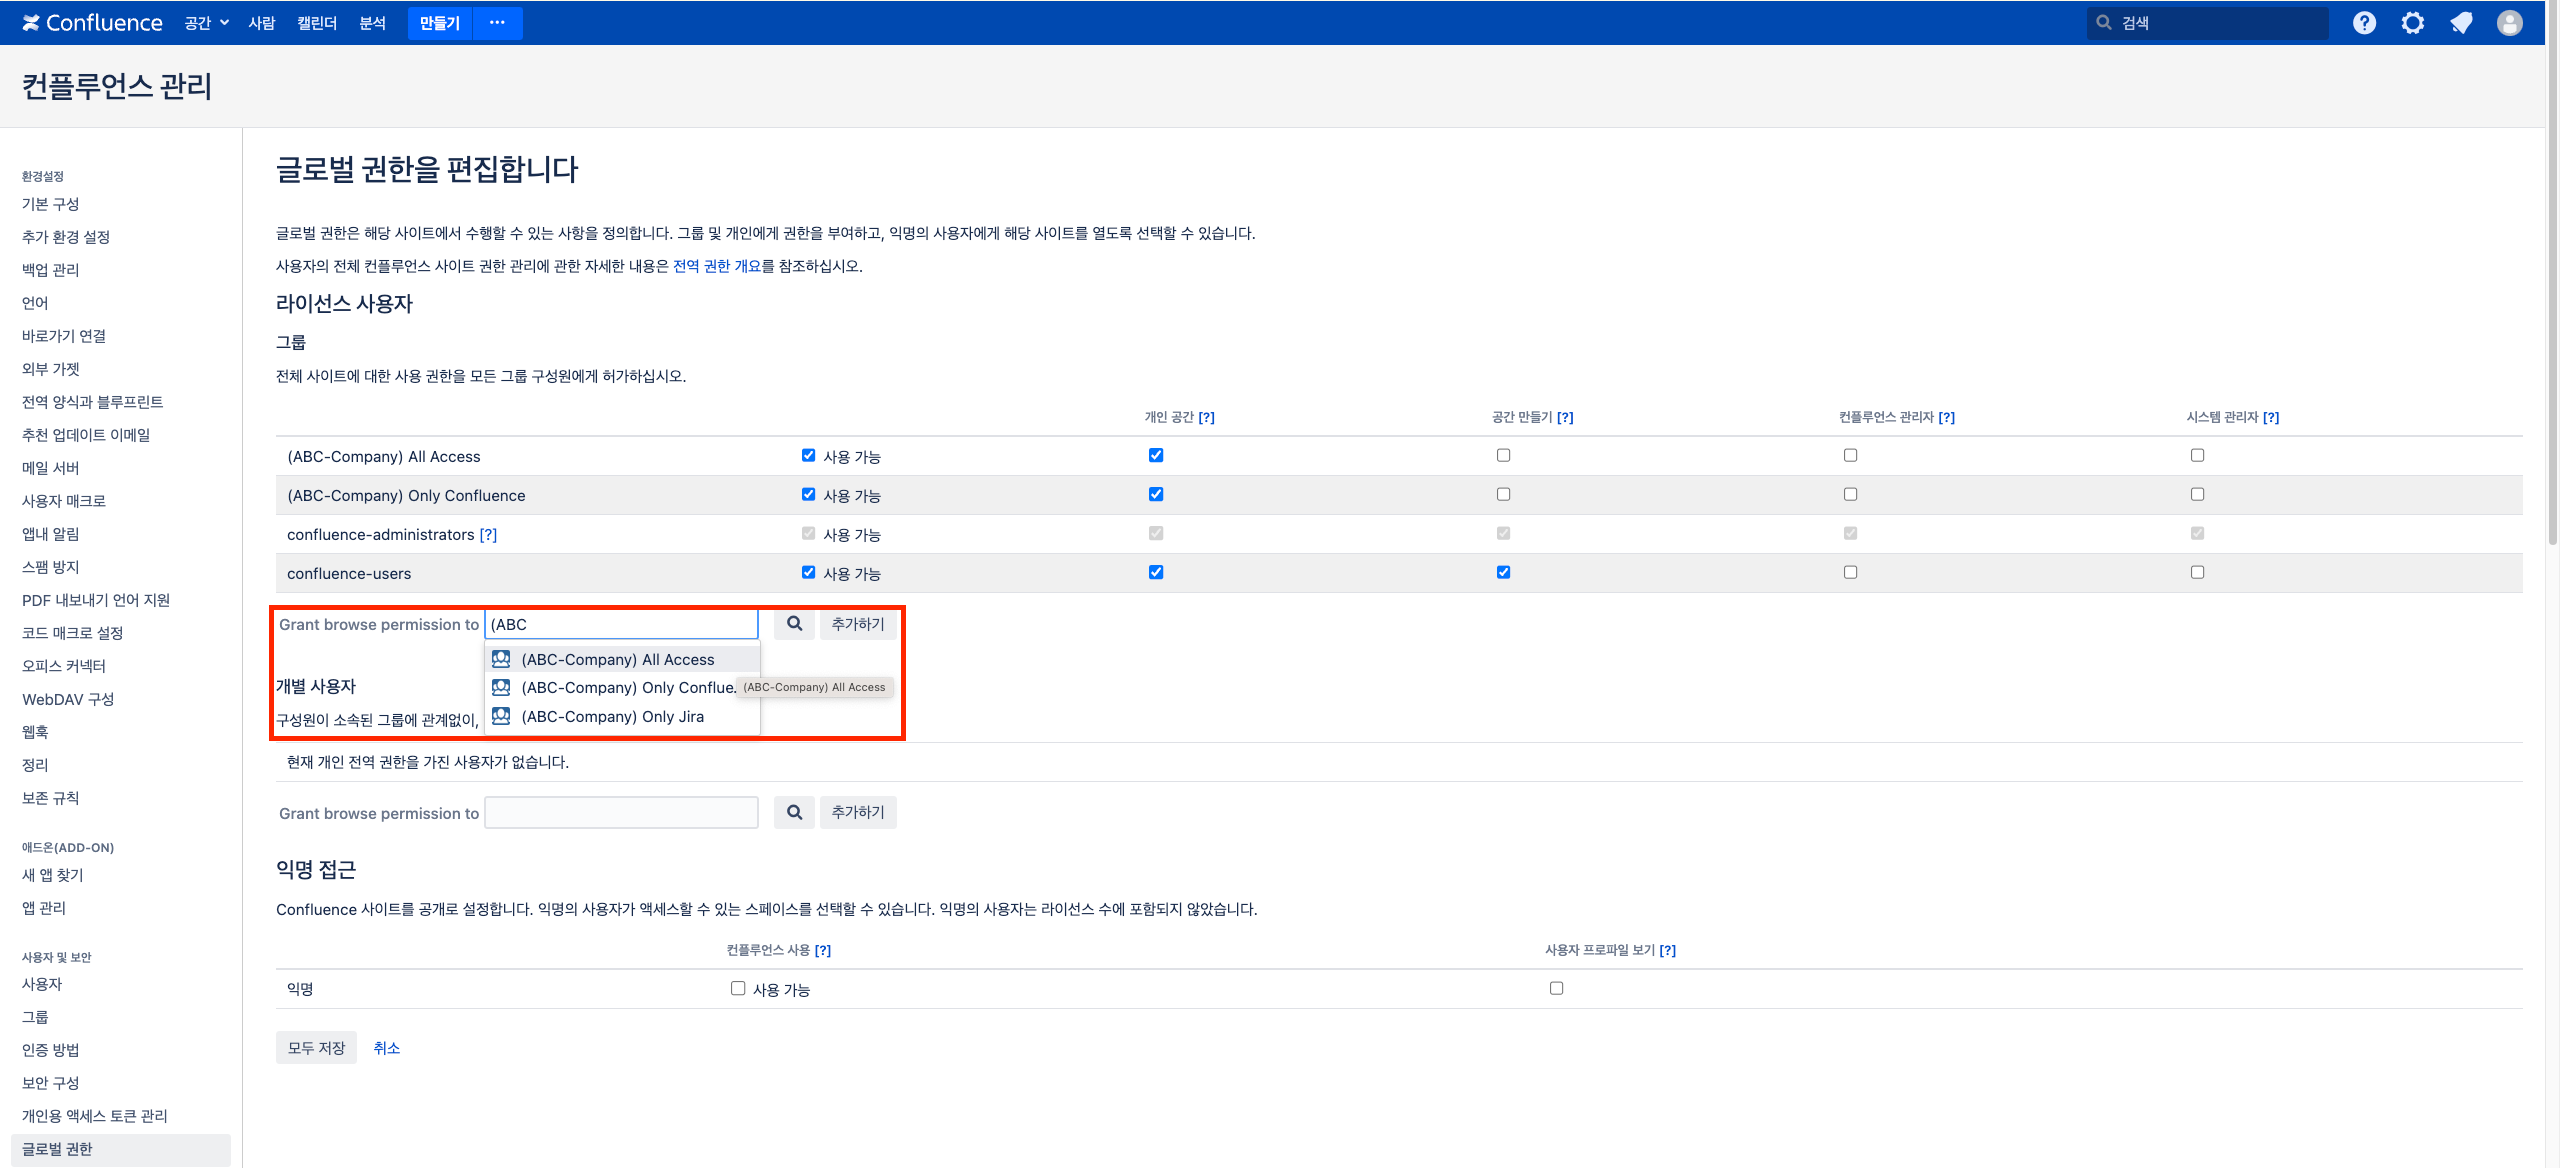This screenshot has width=2560, height=1168.
Task: Toggle 공간 만들기 for (ABC-Company) Only Confluence
Action: tap(1503, 494)
